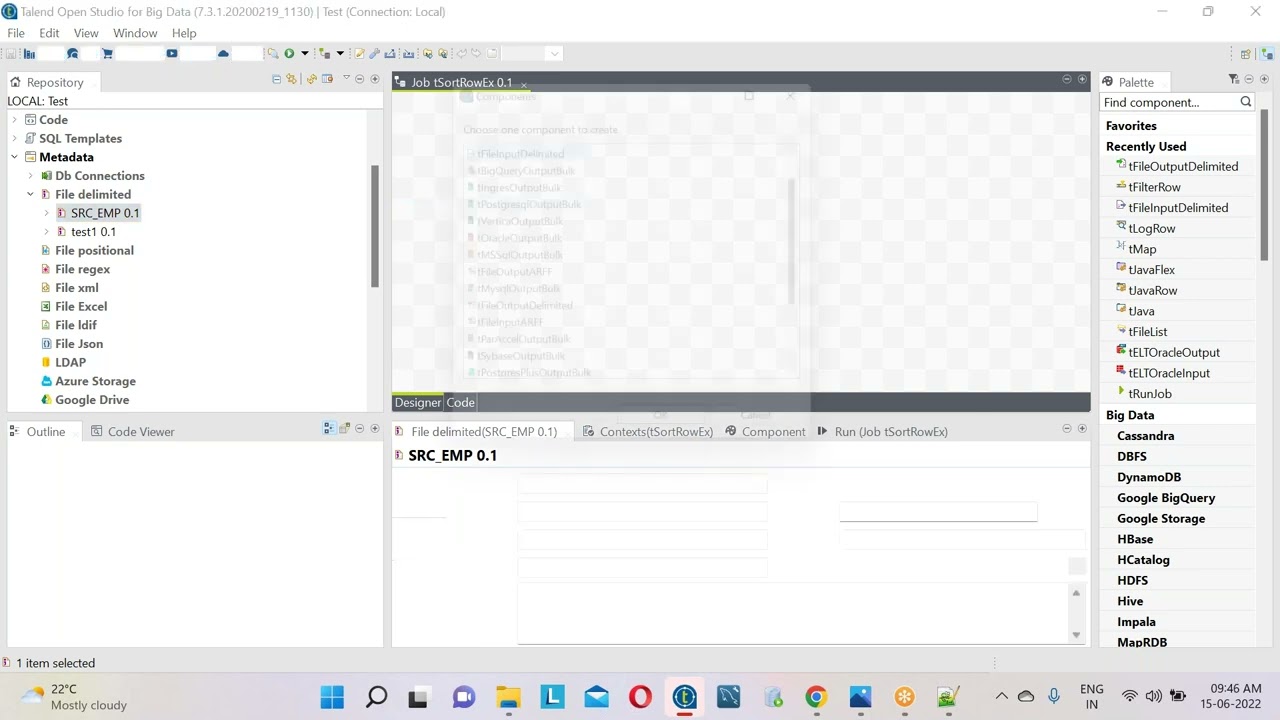The image size is (1280, 720).
Task: Open the Help menu
Action: (184, 33)
